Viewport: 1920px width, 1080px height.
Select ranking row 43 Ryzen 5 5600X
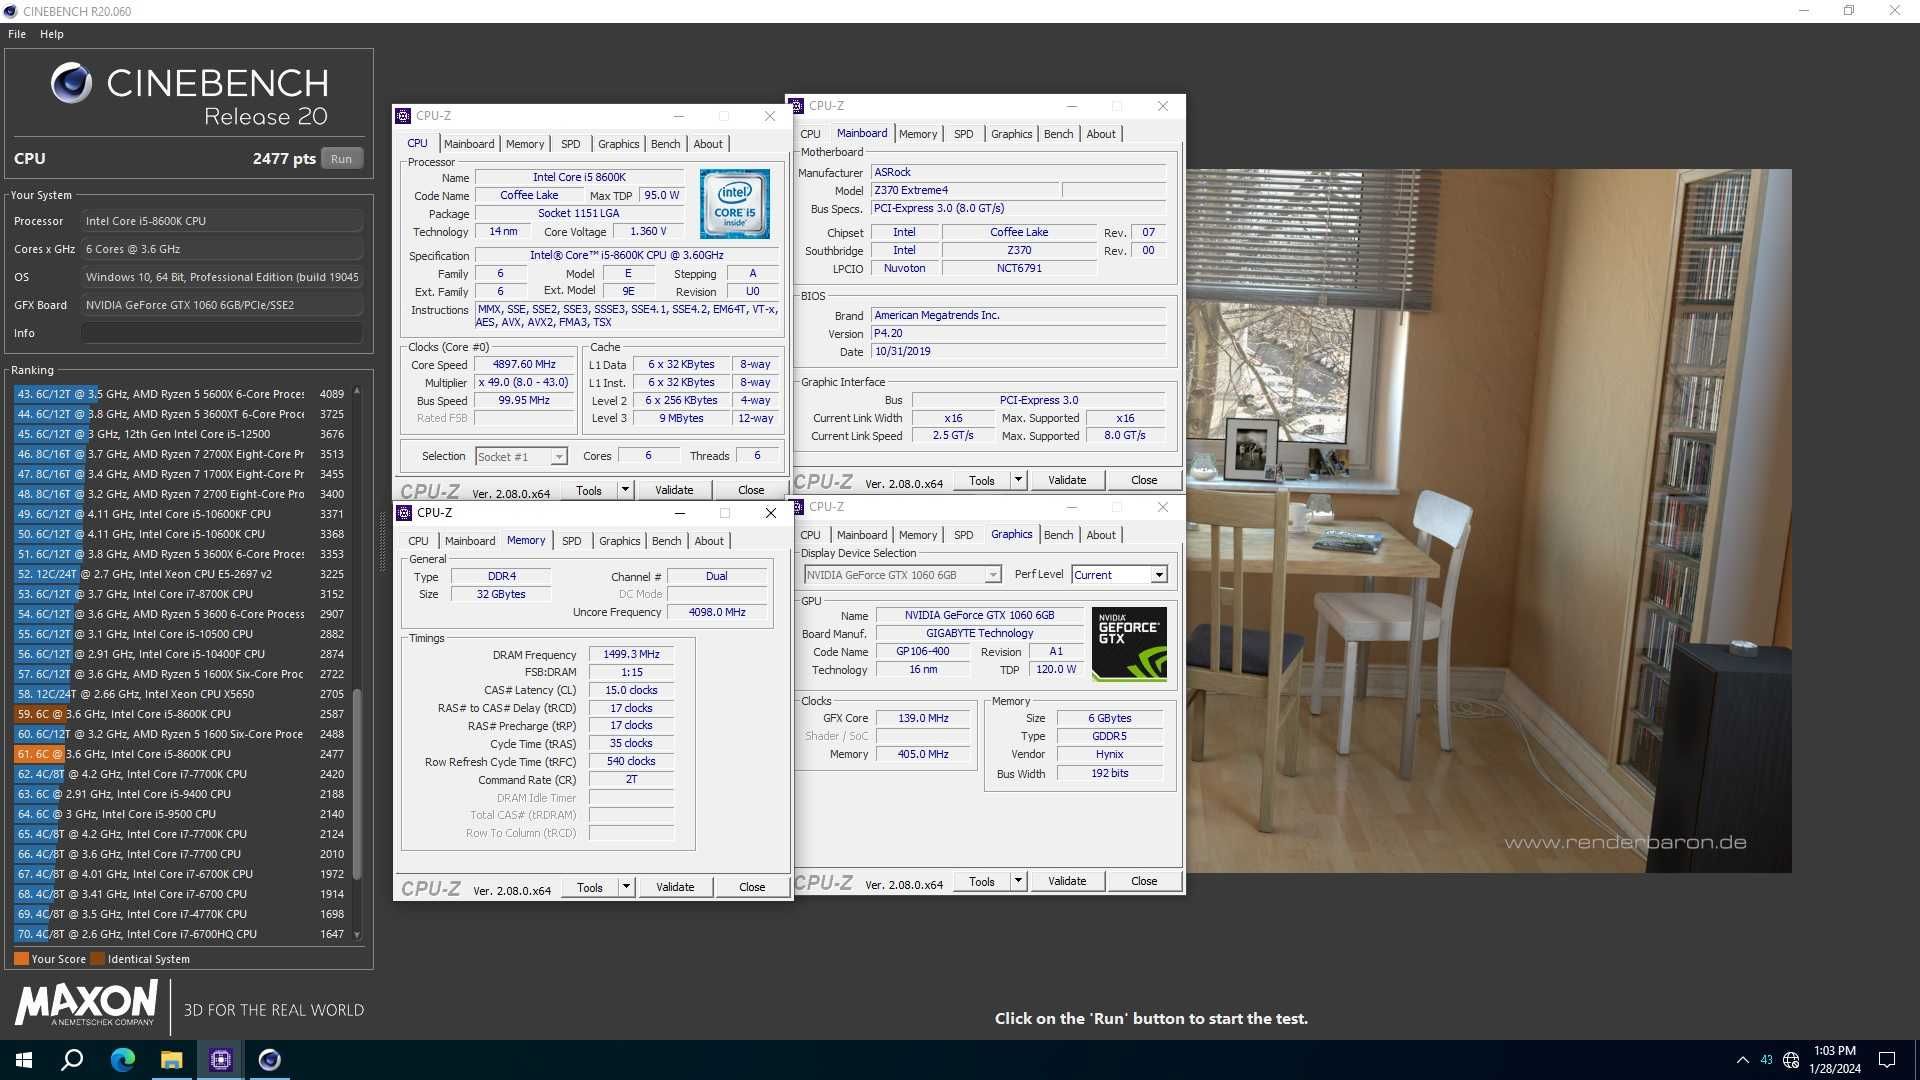pyautogui.click(x=180, y=394)
